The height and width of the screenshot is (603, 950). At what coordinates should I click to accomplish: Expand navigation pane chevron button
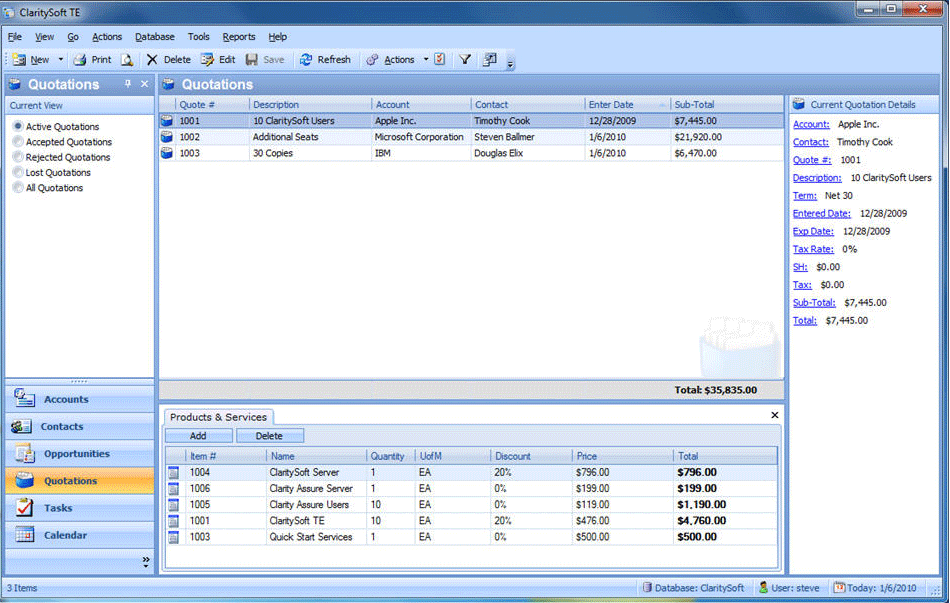click(x=146, y=561)
